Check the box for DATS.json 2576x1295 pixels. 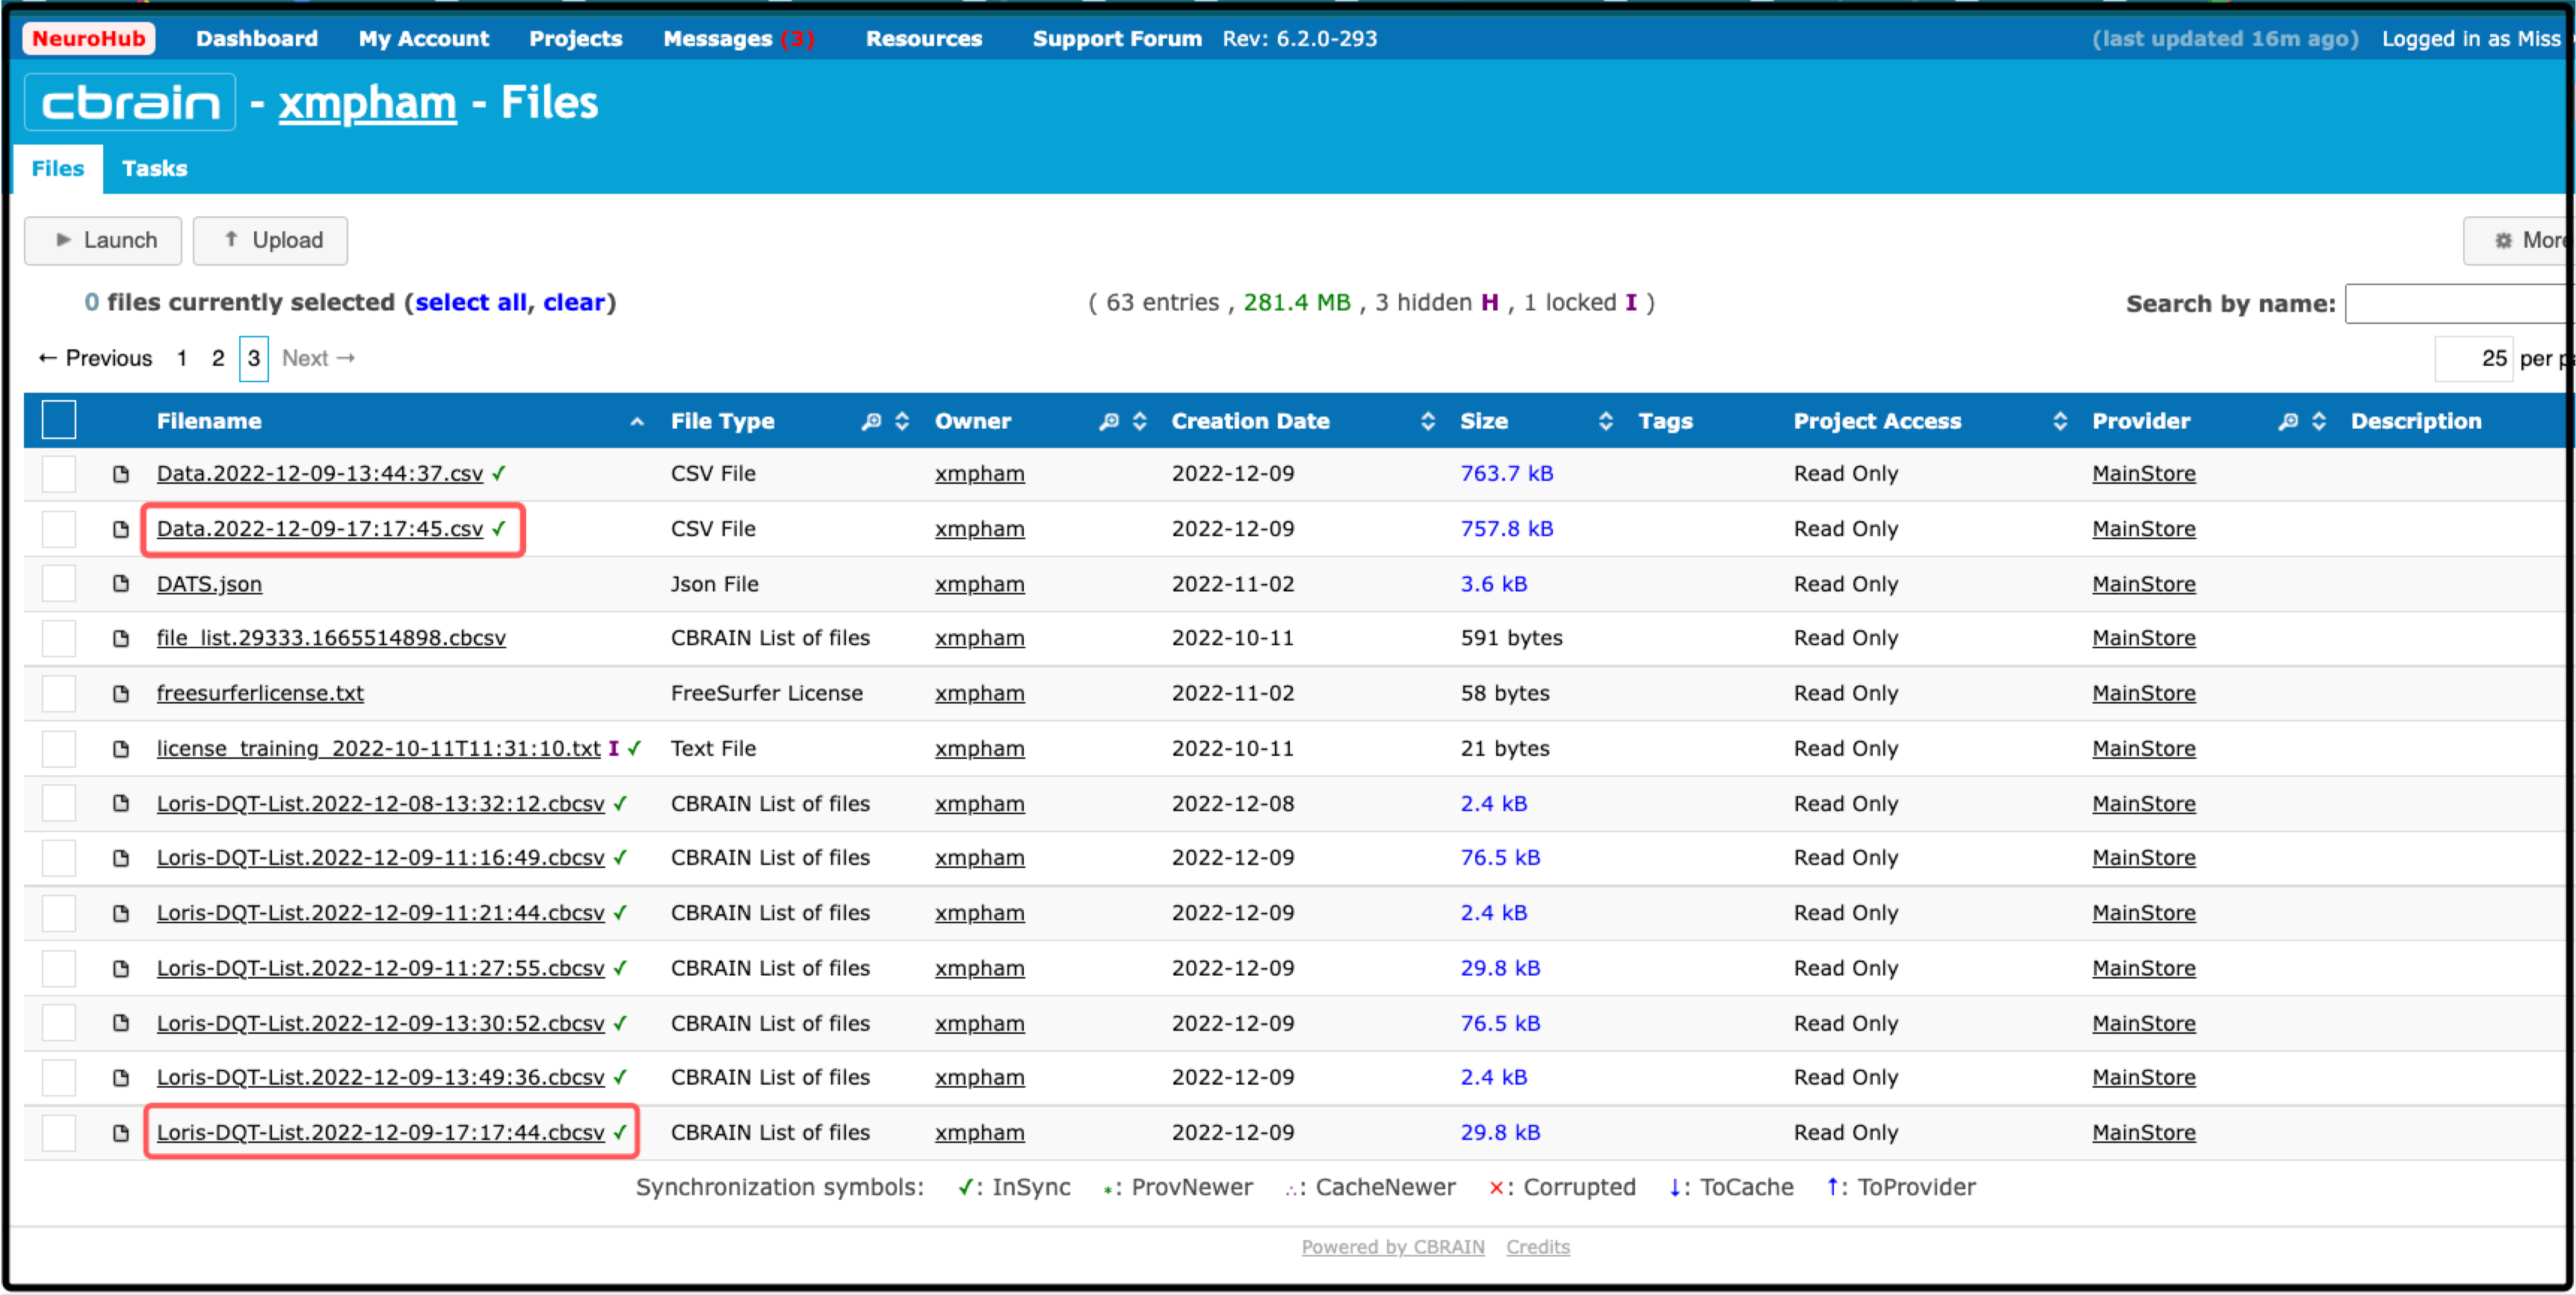coord(59,584)
